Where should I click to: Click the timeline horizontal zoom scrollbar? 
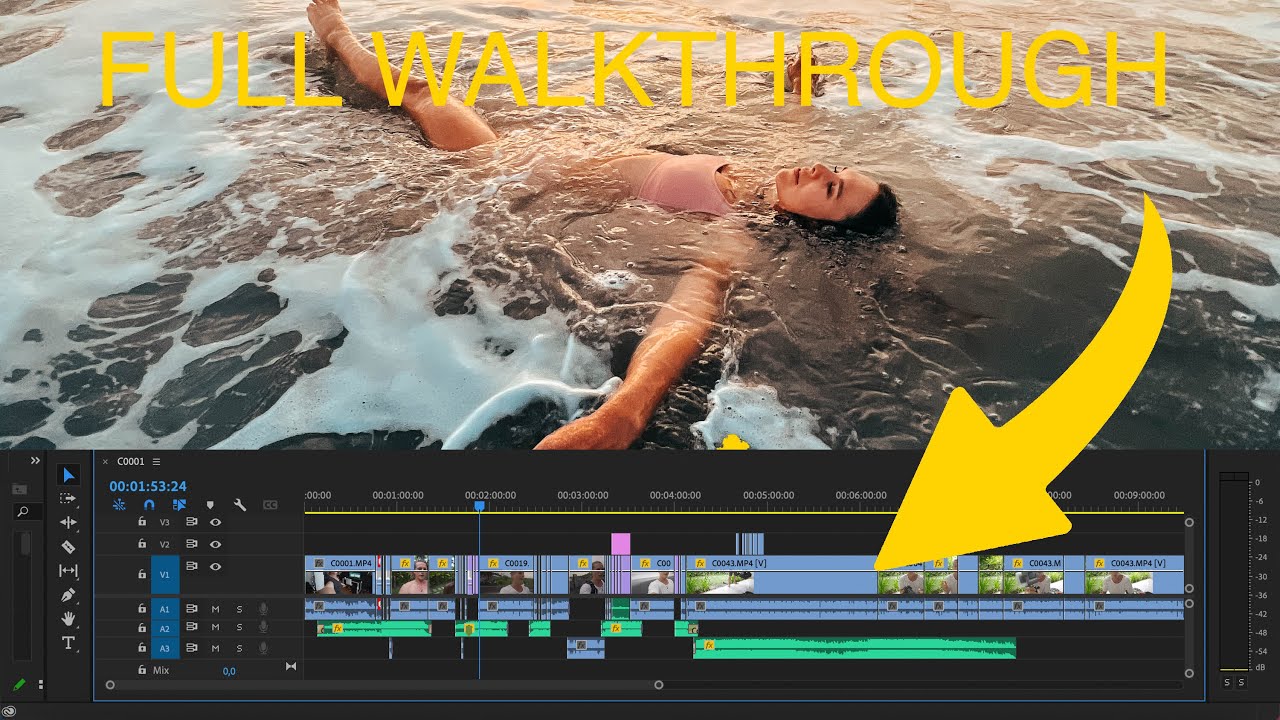point(384,685)
